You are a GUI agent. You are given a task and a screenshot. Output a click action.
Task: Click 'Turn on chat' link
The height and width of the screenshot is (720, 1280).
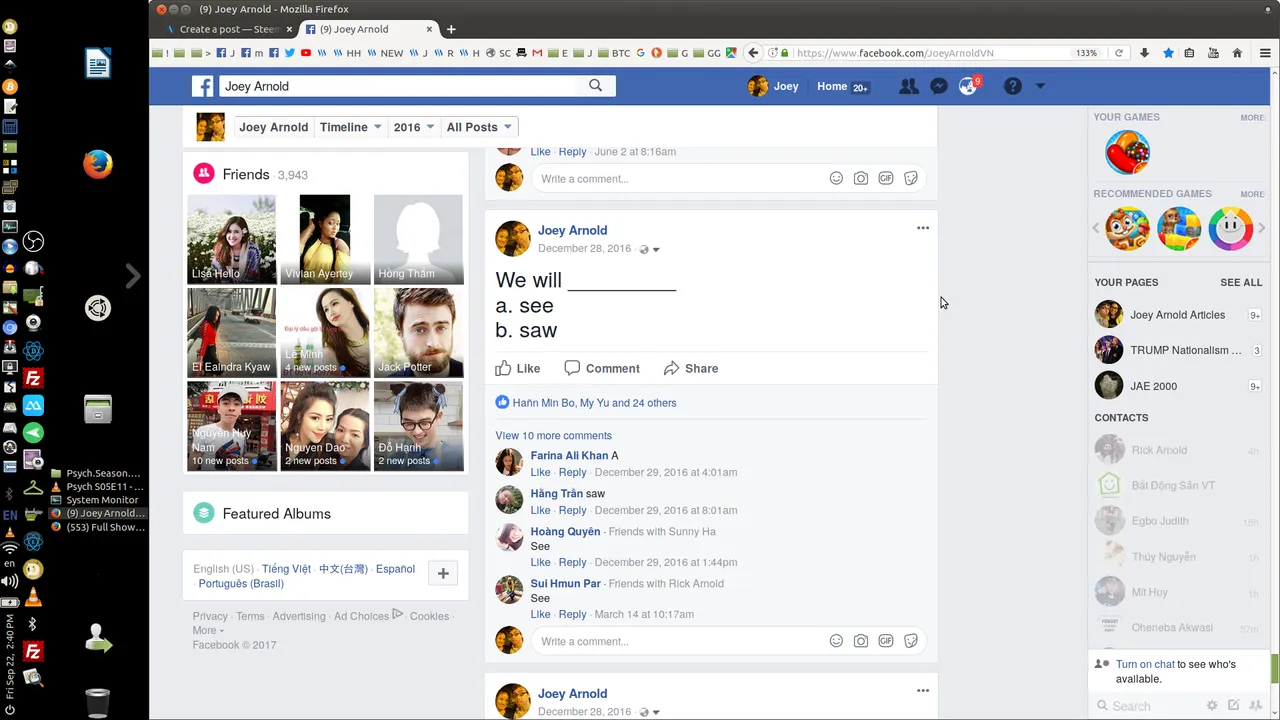[x=1145, y=664]
